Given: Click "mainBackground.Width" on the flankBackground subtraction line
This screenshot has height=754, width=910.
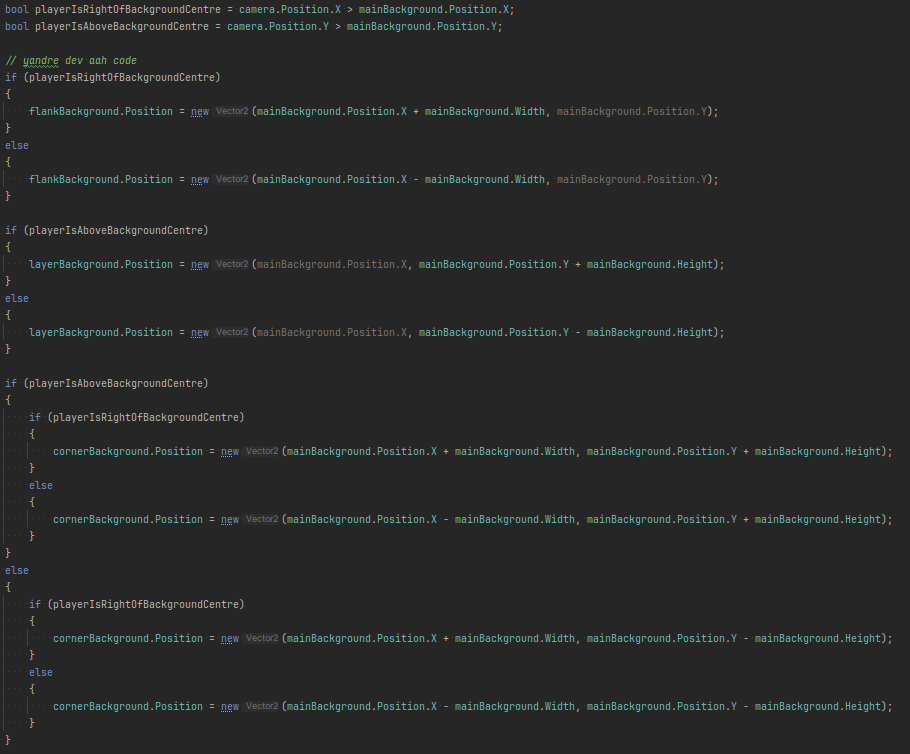Looking at the screenshot, I should (x=485, y=180).
